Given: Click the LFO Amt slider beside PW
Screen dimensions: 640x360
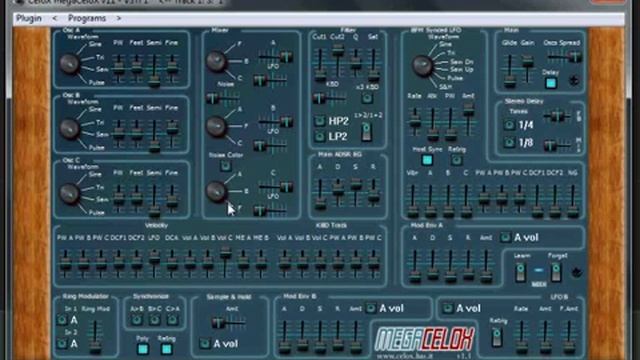Looking at the screenshot, I should 468,119.
